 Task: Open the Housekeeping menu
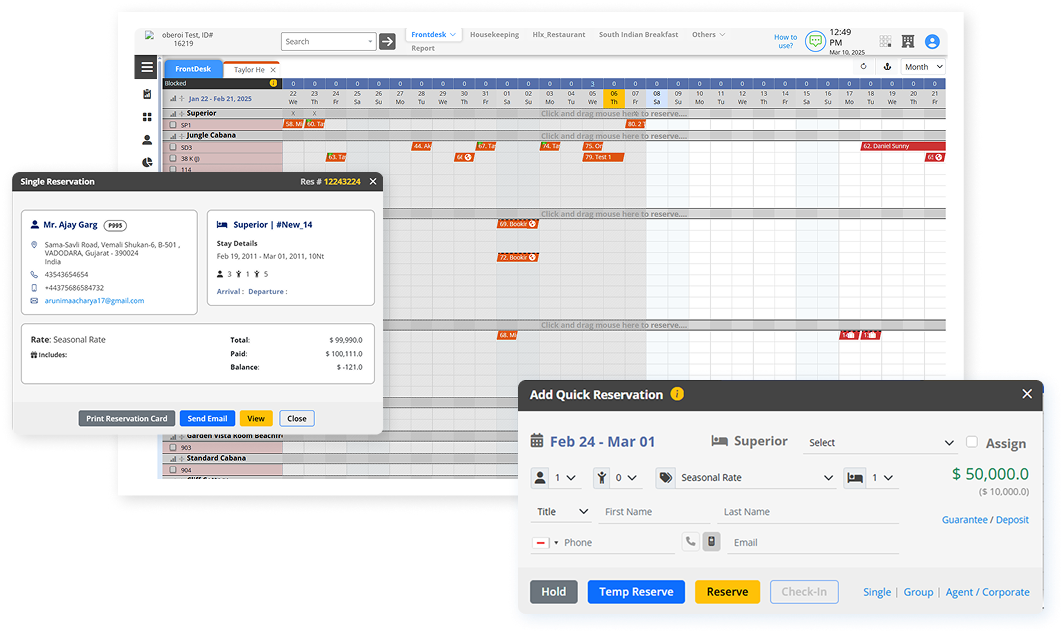pyautogui.click(x=494, y=35)
